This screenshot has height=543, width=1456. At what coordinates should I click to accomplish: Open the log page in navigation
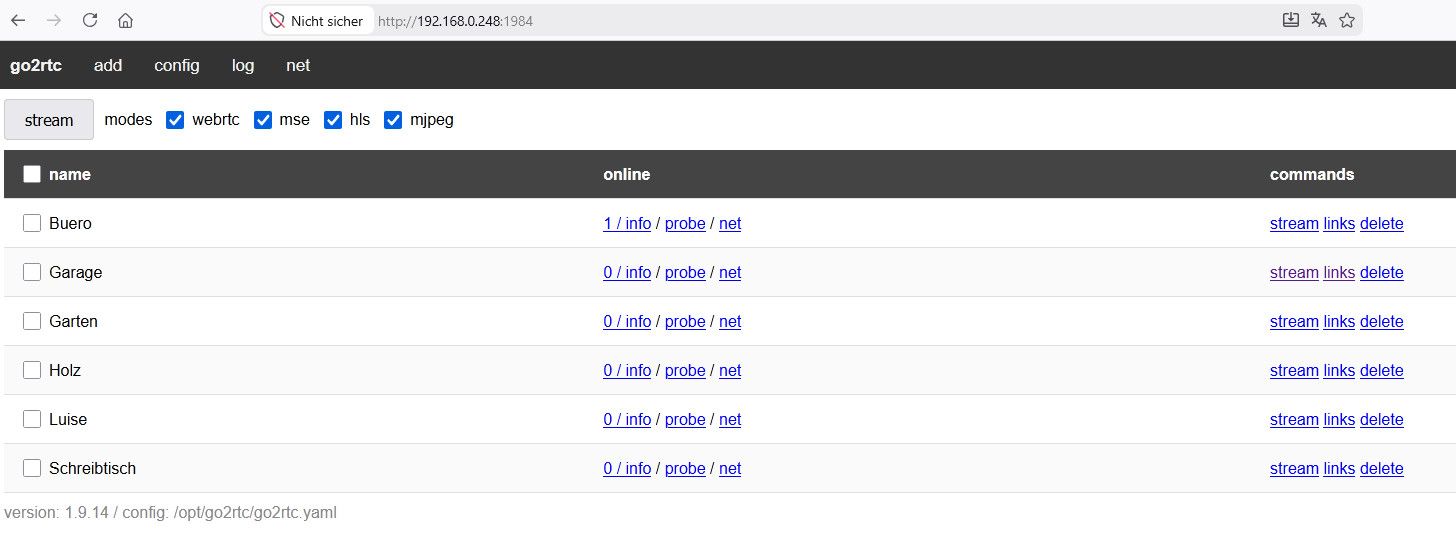point(243,65)
